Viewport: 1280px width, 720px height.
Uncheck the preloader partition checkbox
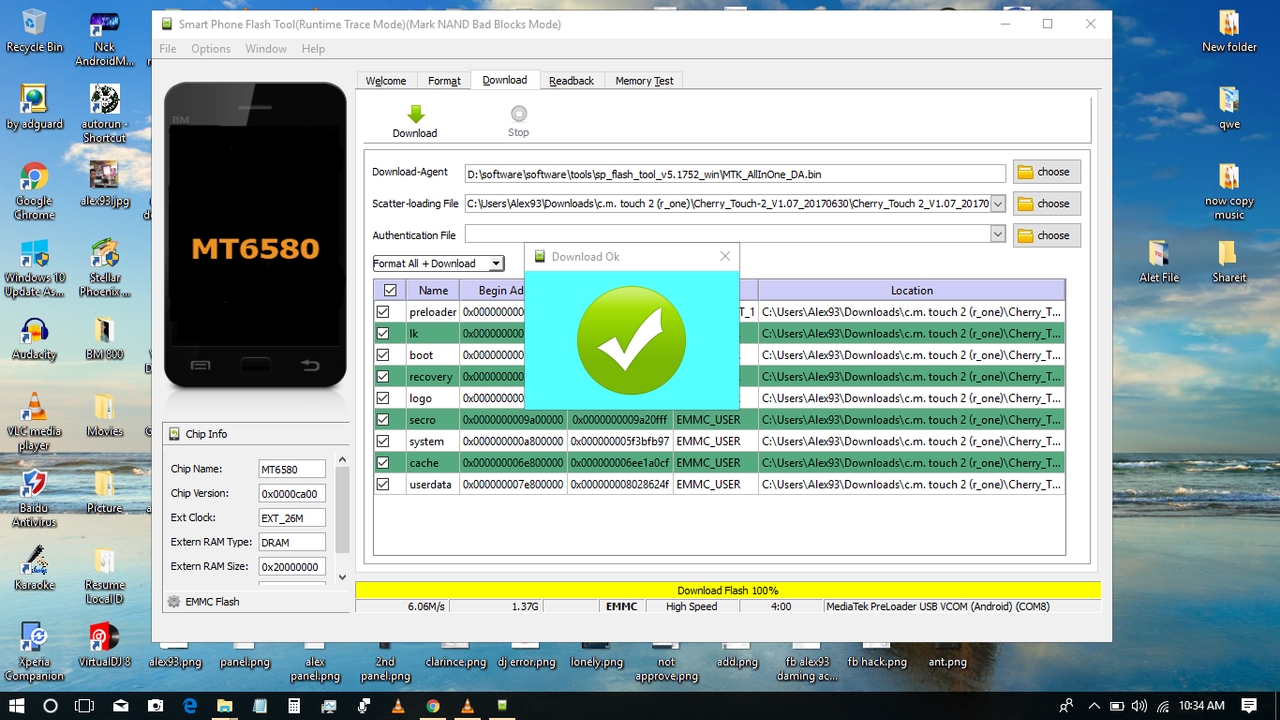pos(383,312)
